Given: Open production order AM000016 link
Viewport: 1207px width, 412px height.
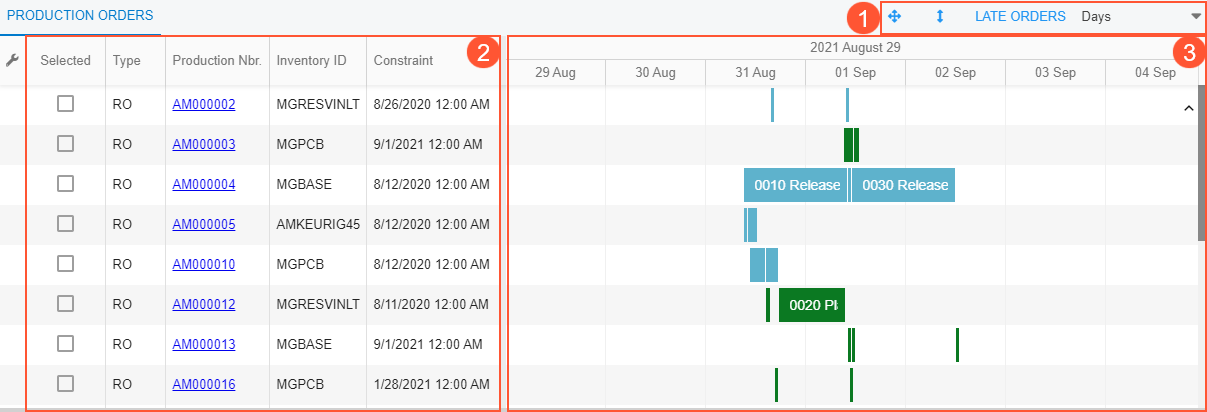Looking at the screenshot, I should tap(204, 384).
